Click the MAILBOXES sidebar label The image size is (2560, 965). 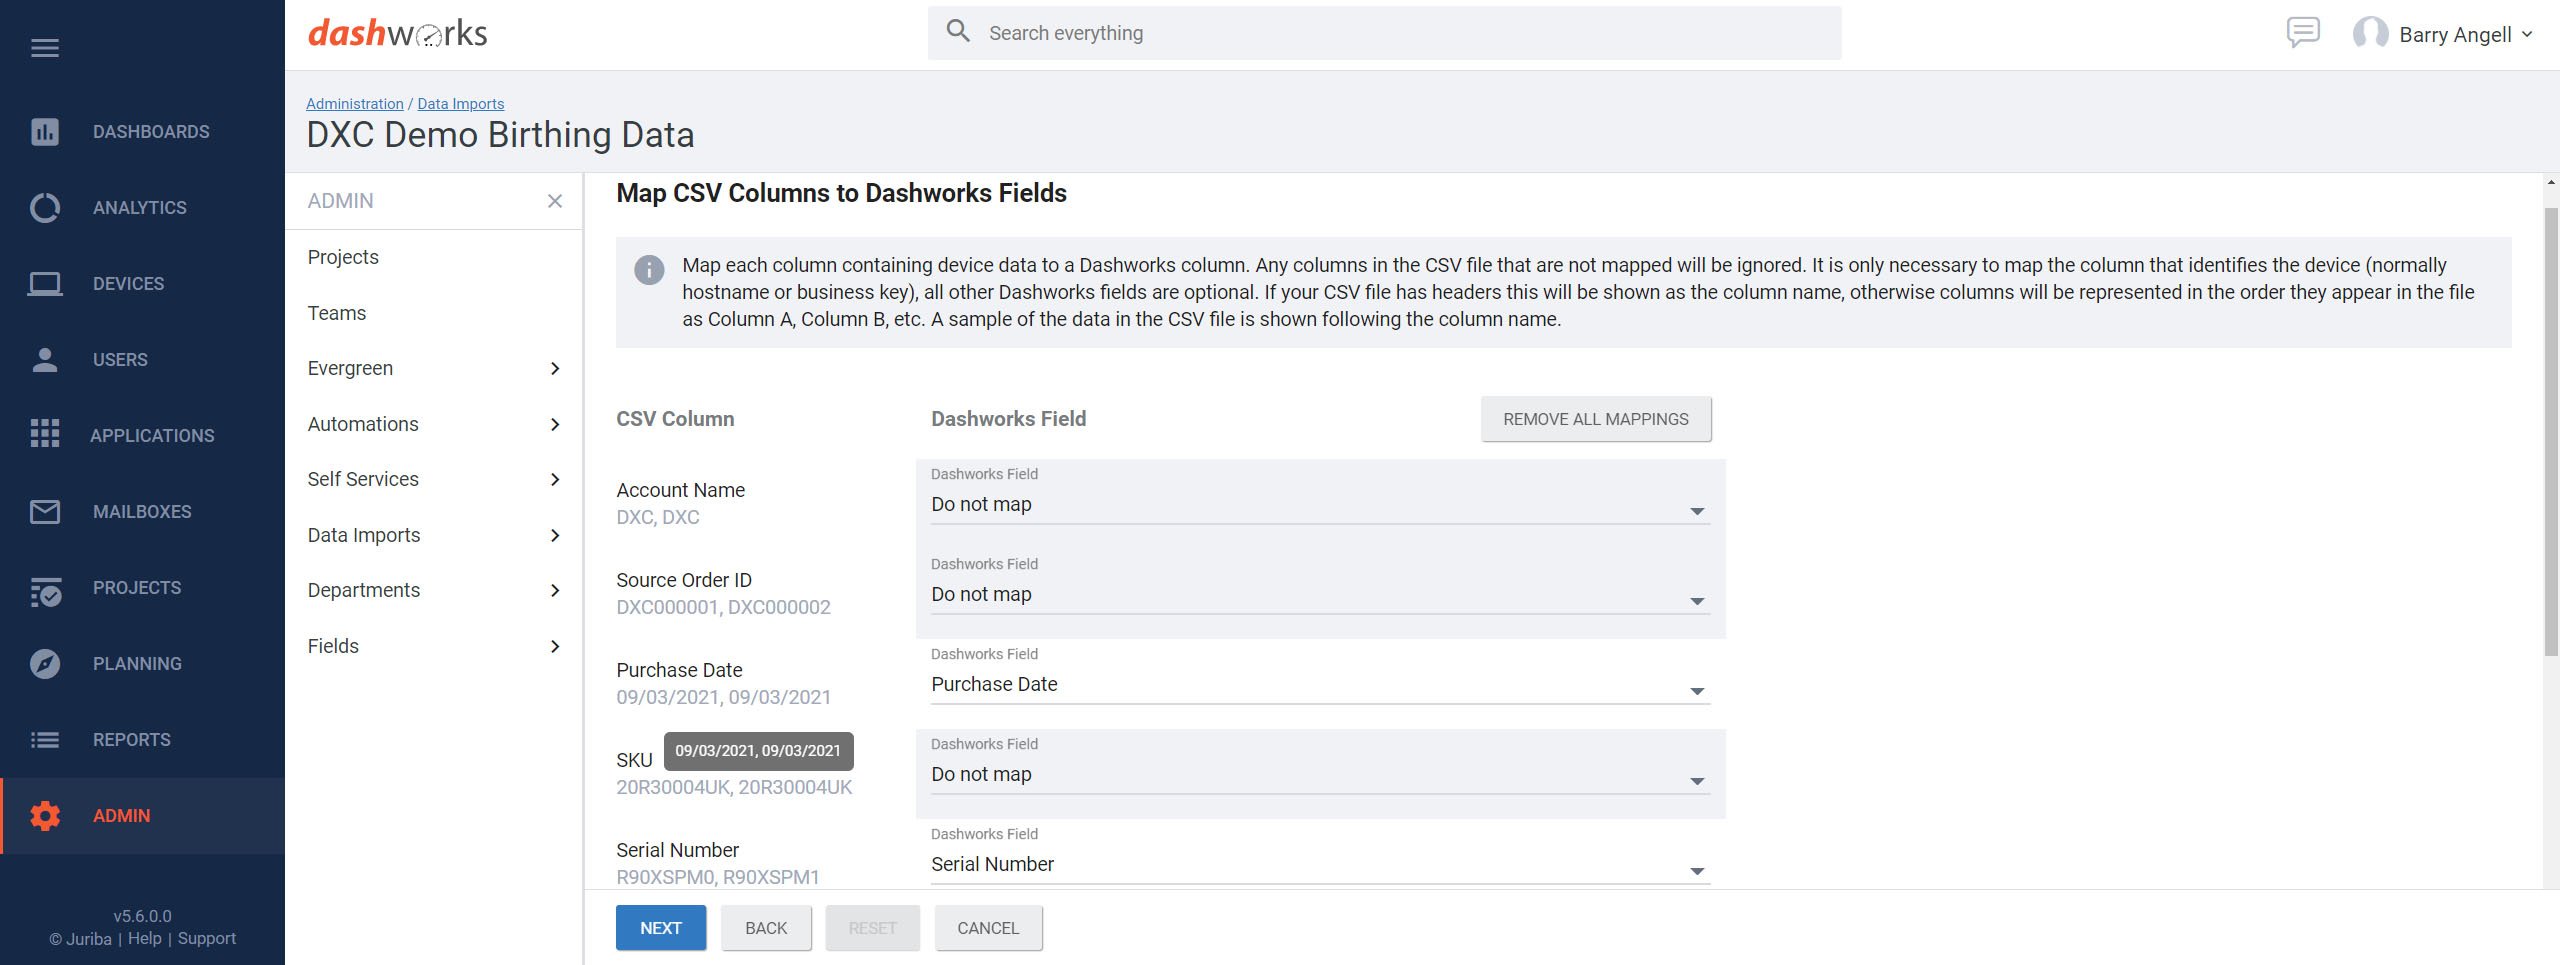coord(142,512)
